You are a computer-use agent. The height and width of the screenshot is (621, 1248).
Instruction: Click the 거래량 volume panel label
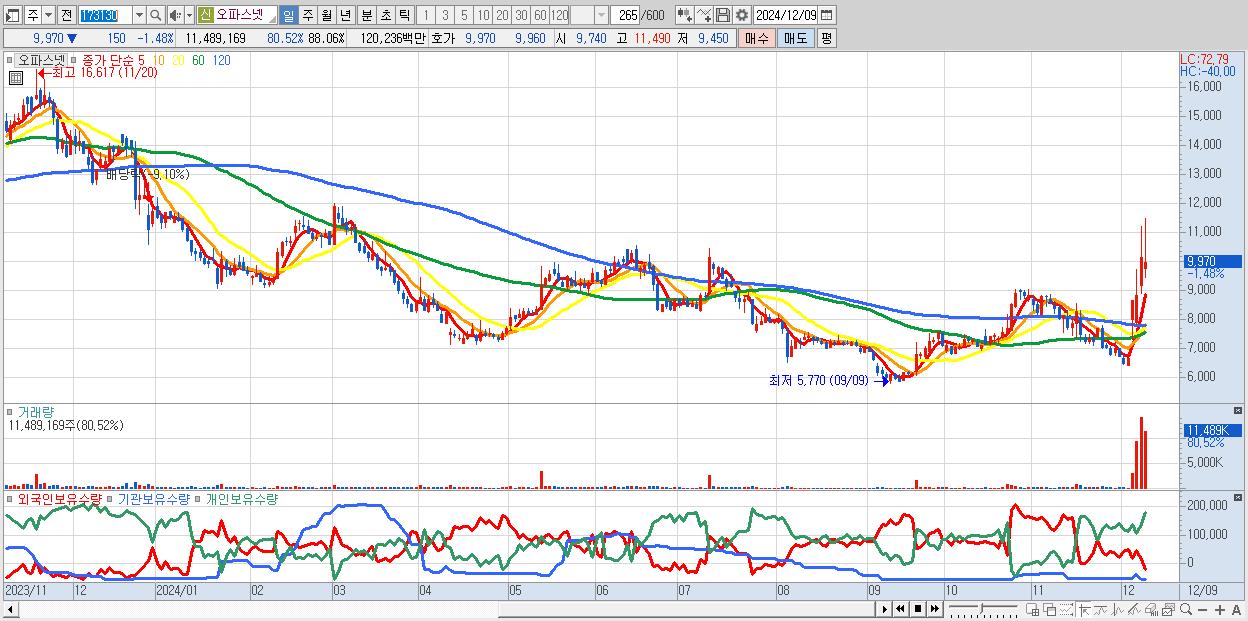point(37,411)
